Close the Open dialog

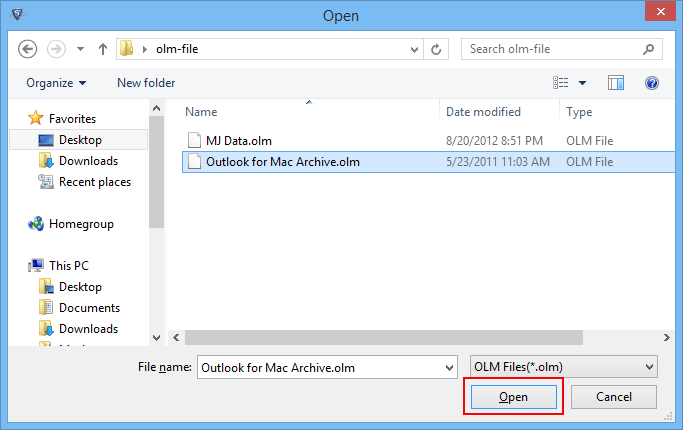[660, 11]
